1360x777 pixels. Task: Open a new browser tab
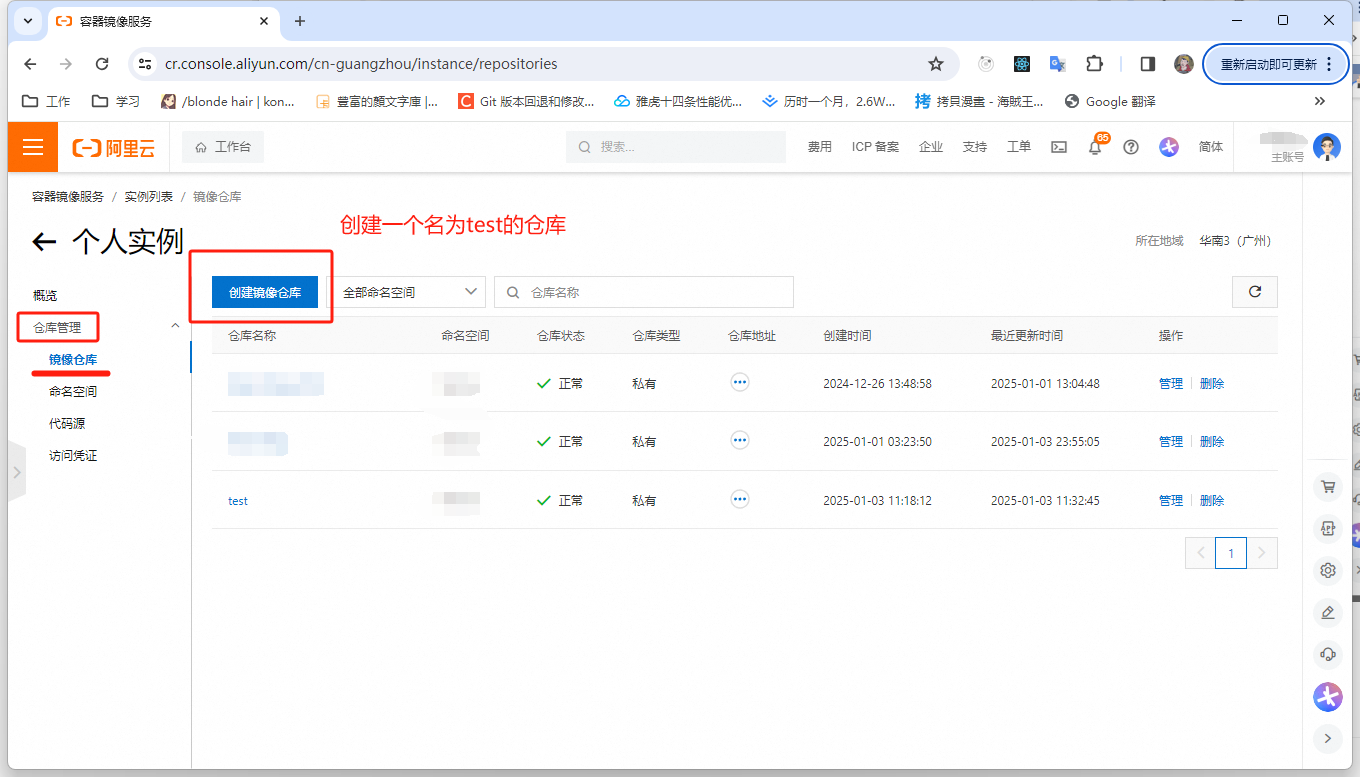[300, 21]
